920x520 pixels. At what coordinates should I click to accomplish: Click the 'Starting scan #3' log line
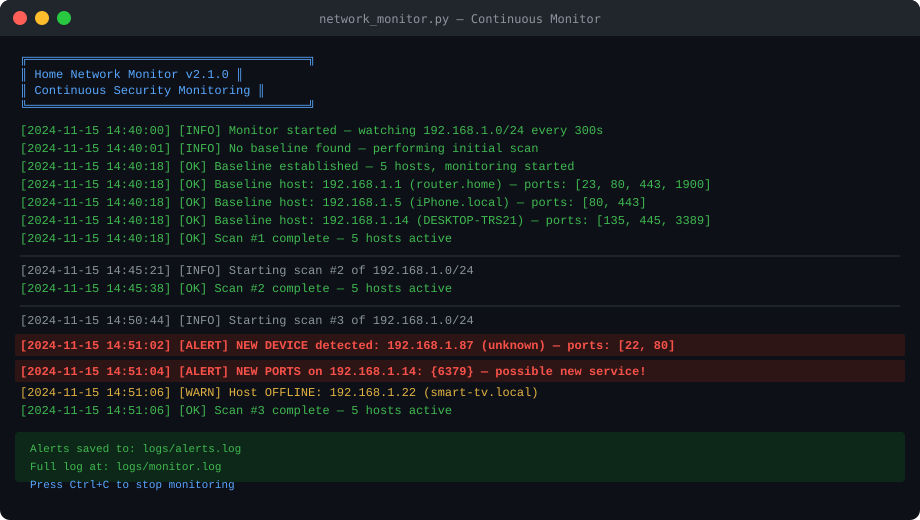[x=246, y=320]
